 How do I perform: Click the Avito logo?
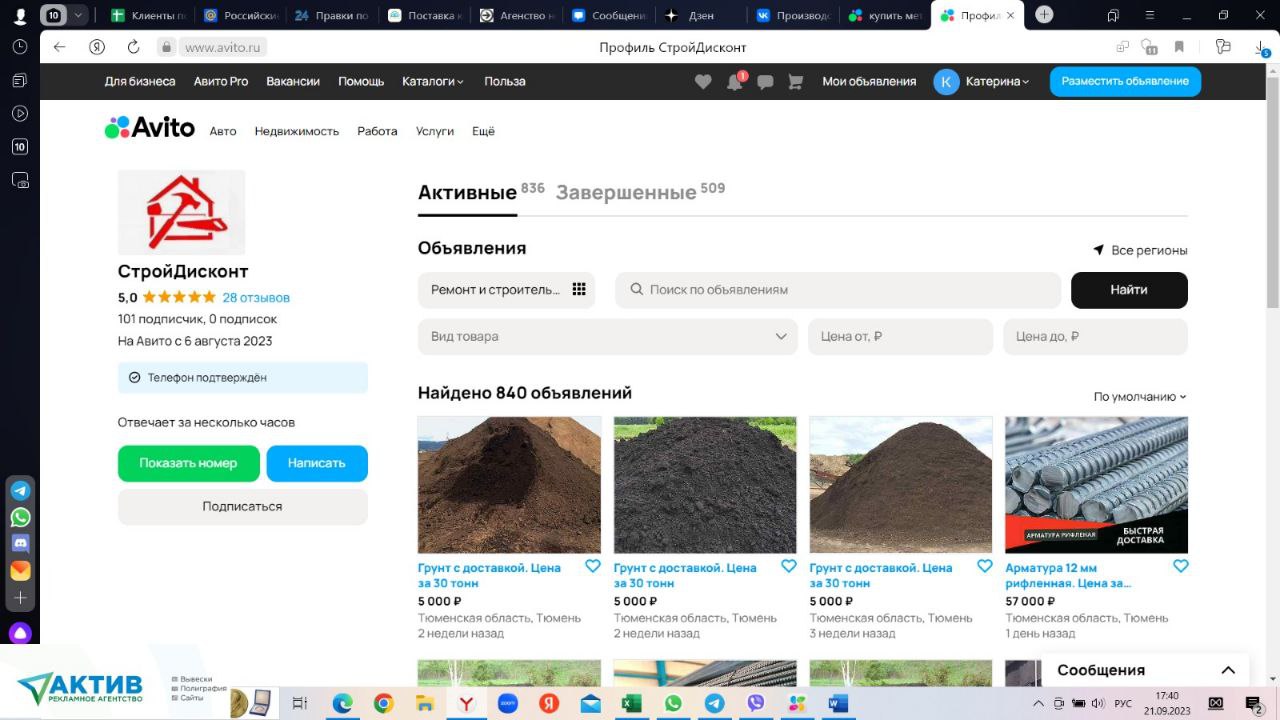[150, 128]
